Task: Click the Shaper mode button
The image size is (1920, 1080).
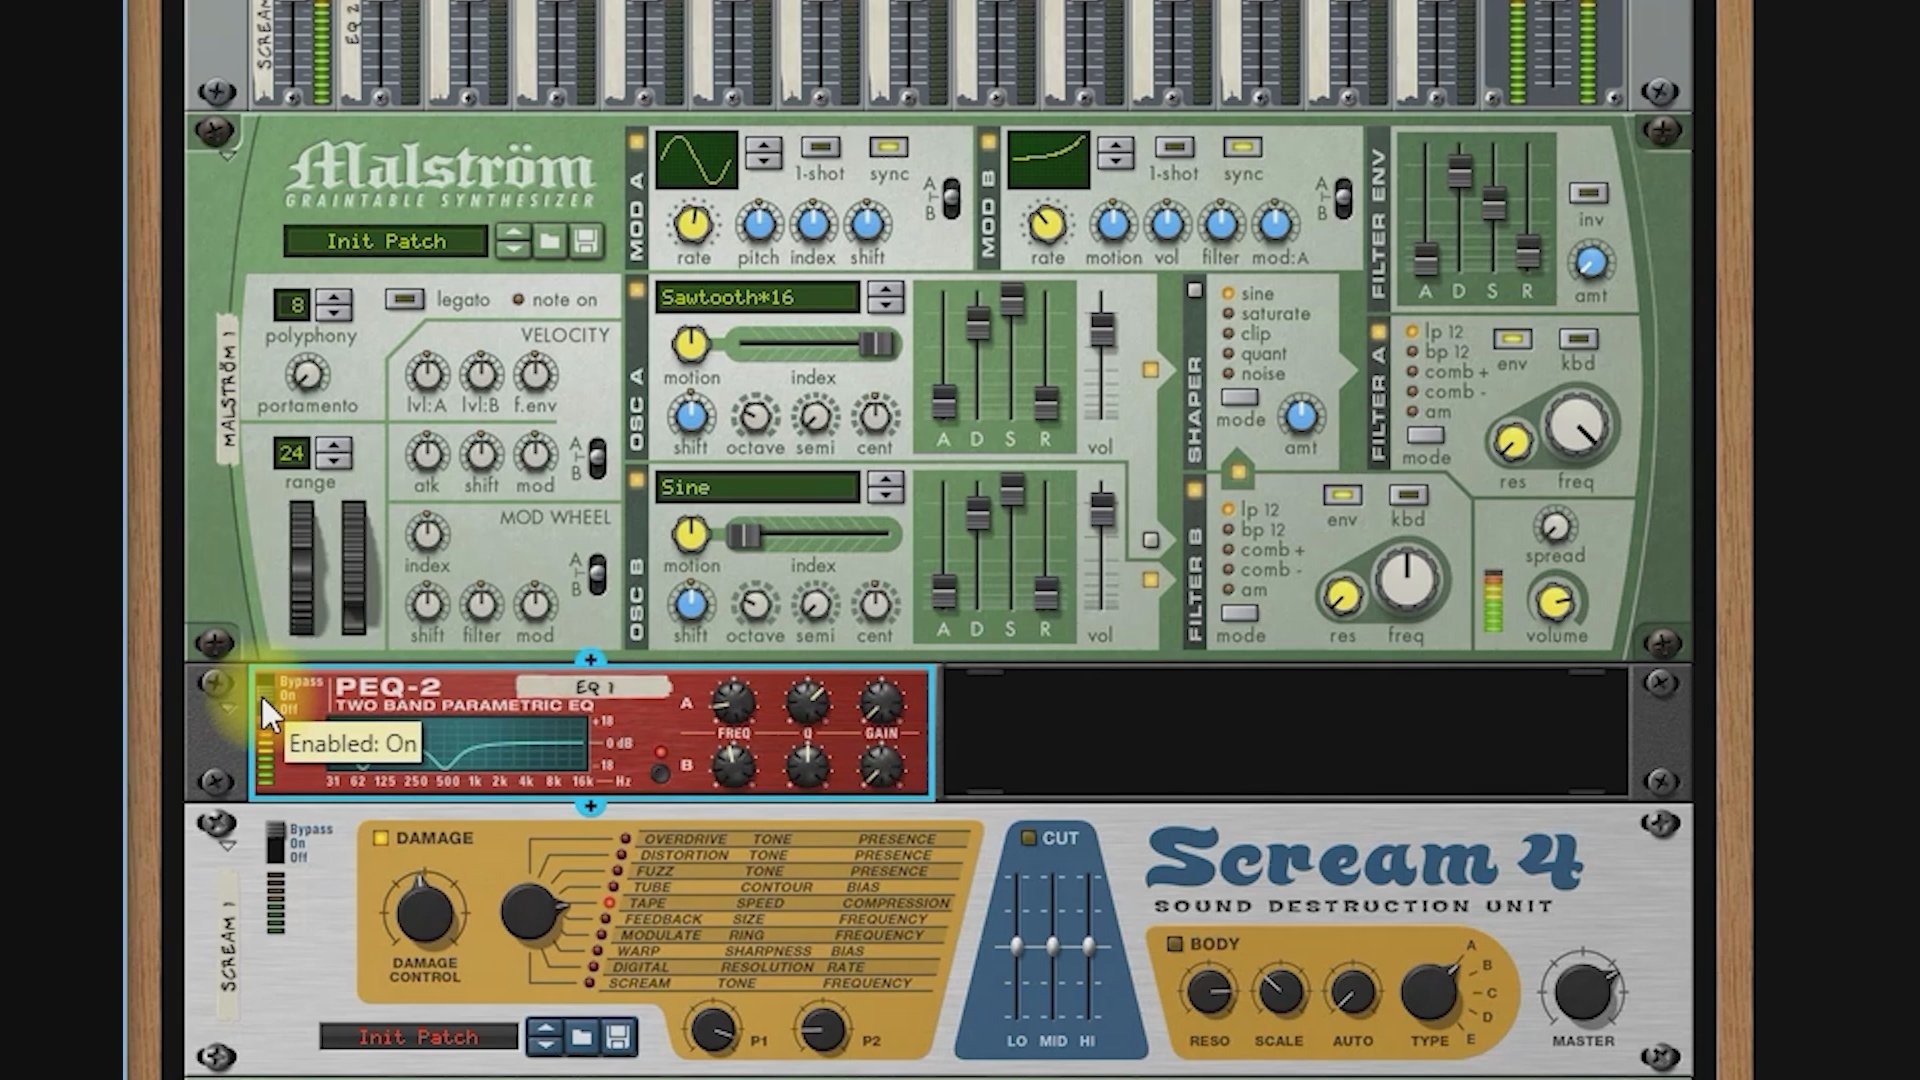Action: [x=1238, y=397]
